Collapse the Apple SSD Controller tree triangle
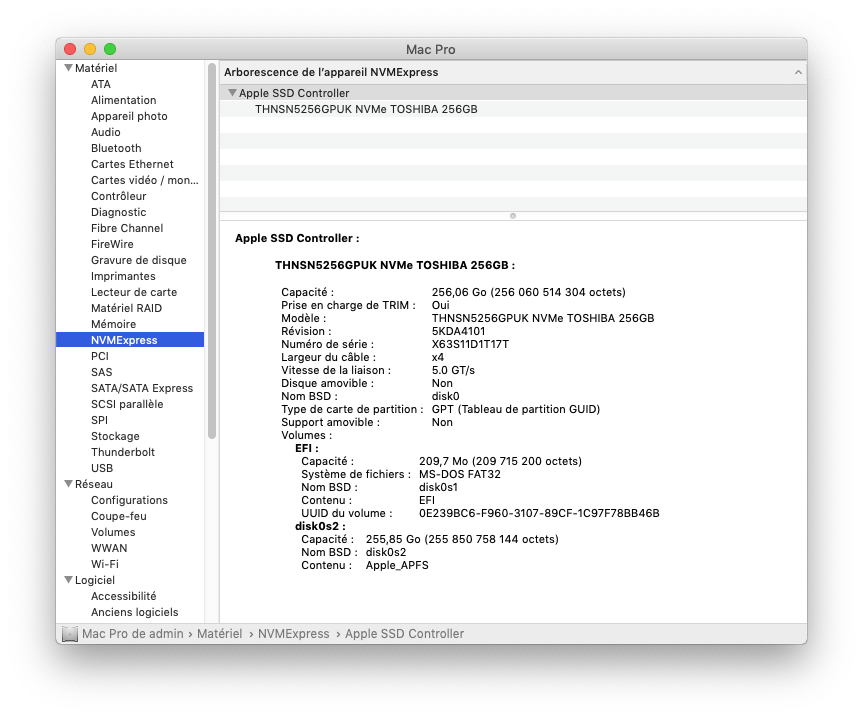 point(232,93)
